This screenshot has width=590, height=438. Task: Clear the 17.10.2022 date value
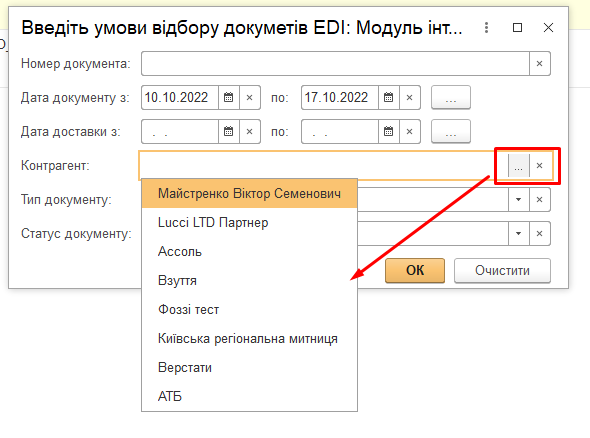[410, 97]
